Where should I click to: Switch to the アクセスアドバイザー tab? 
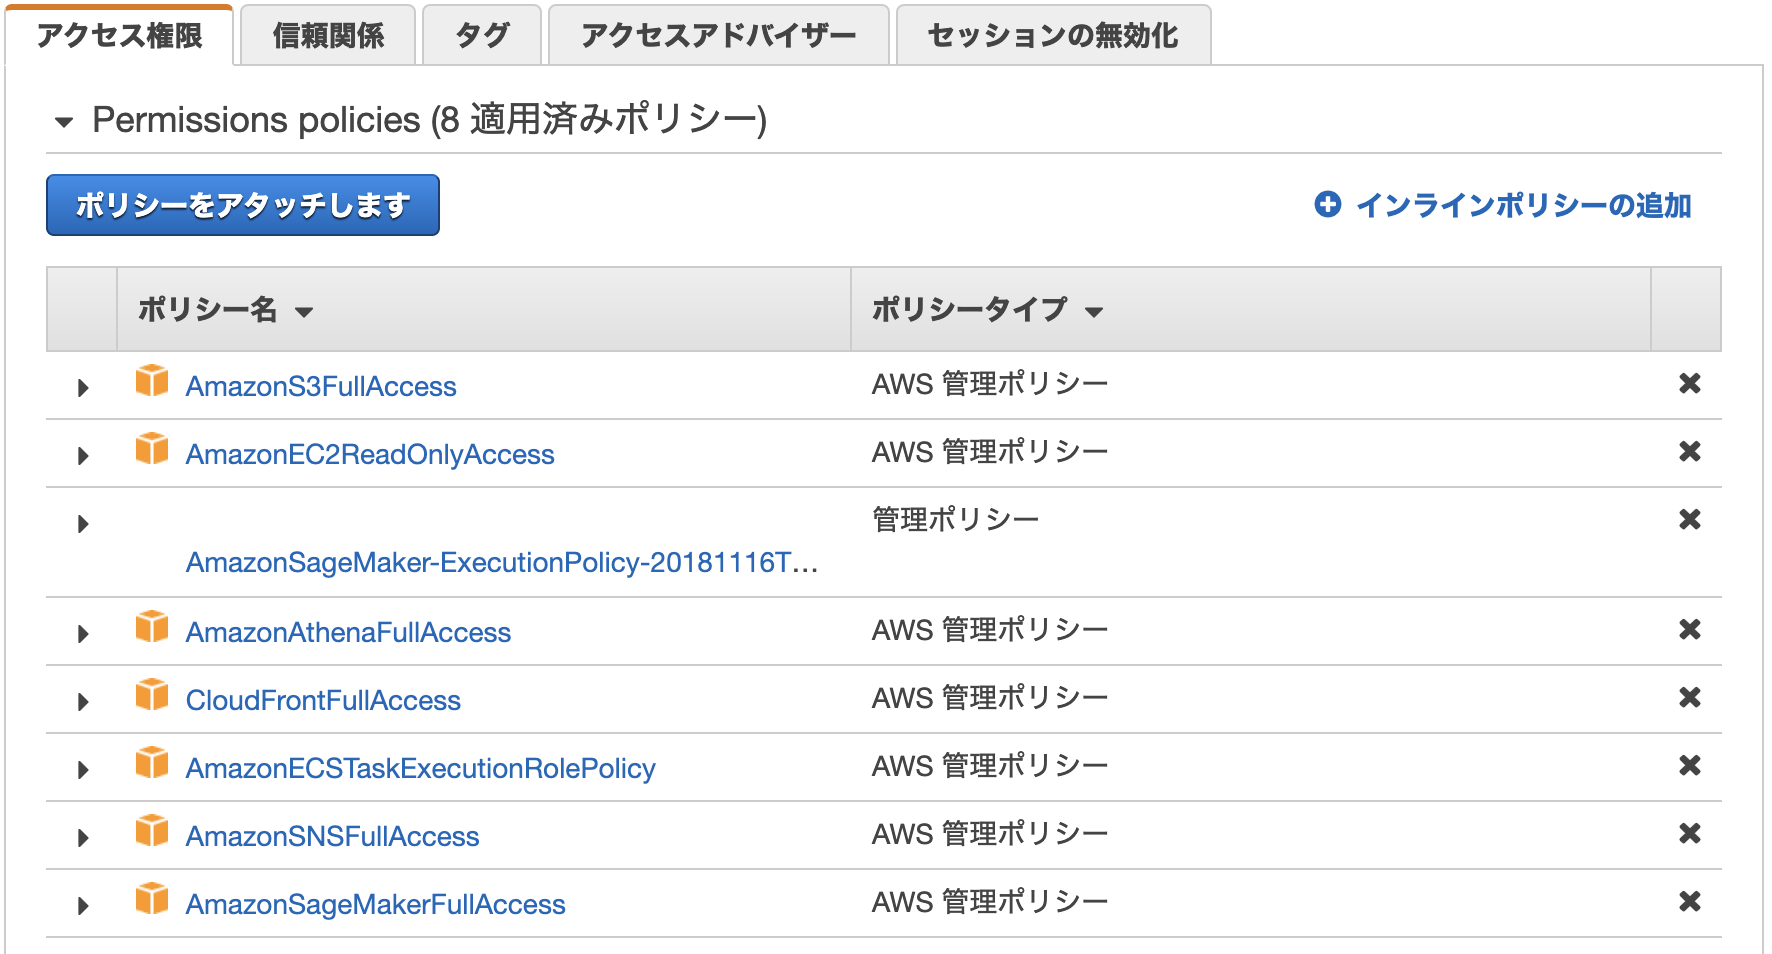click(x=719, y=36)
